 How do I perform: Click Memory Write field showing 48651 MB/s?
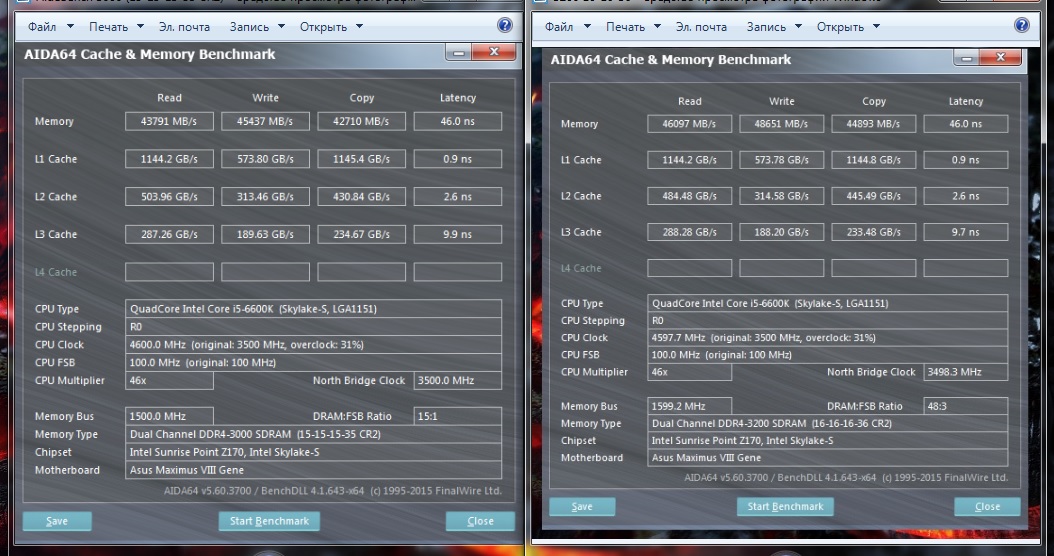click(782, 124)
